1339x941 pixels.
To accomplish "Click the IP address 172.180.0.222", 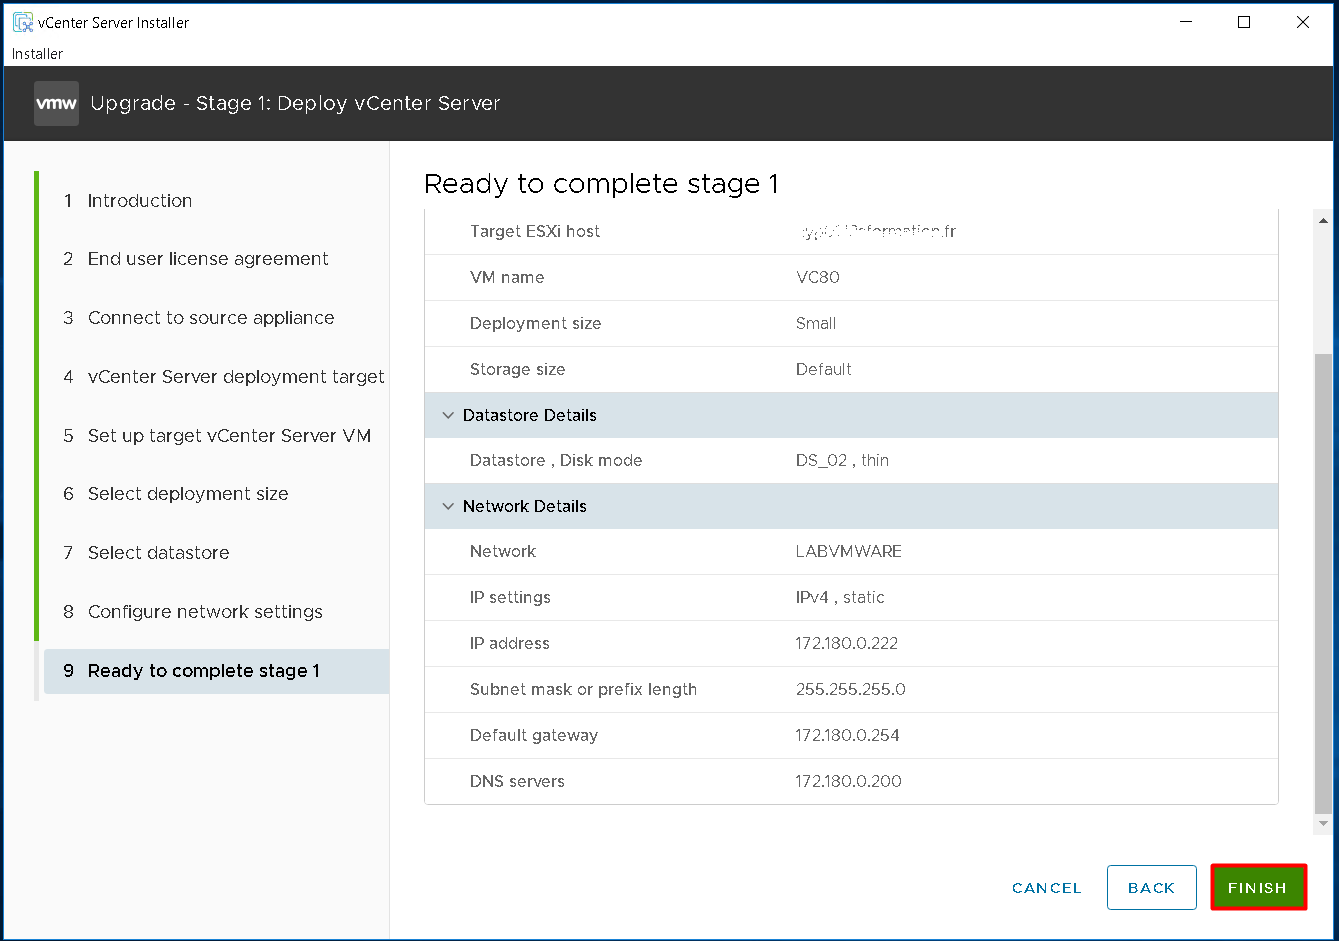I will (847, 643).
